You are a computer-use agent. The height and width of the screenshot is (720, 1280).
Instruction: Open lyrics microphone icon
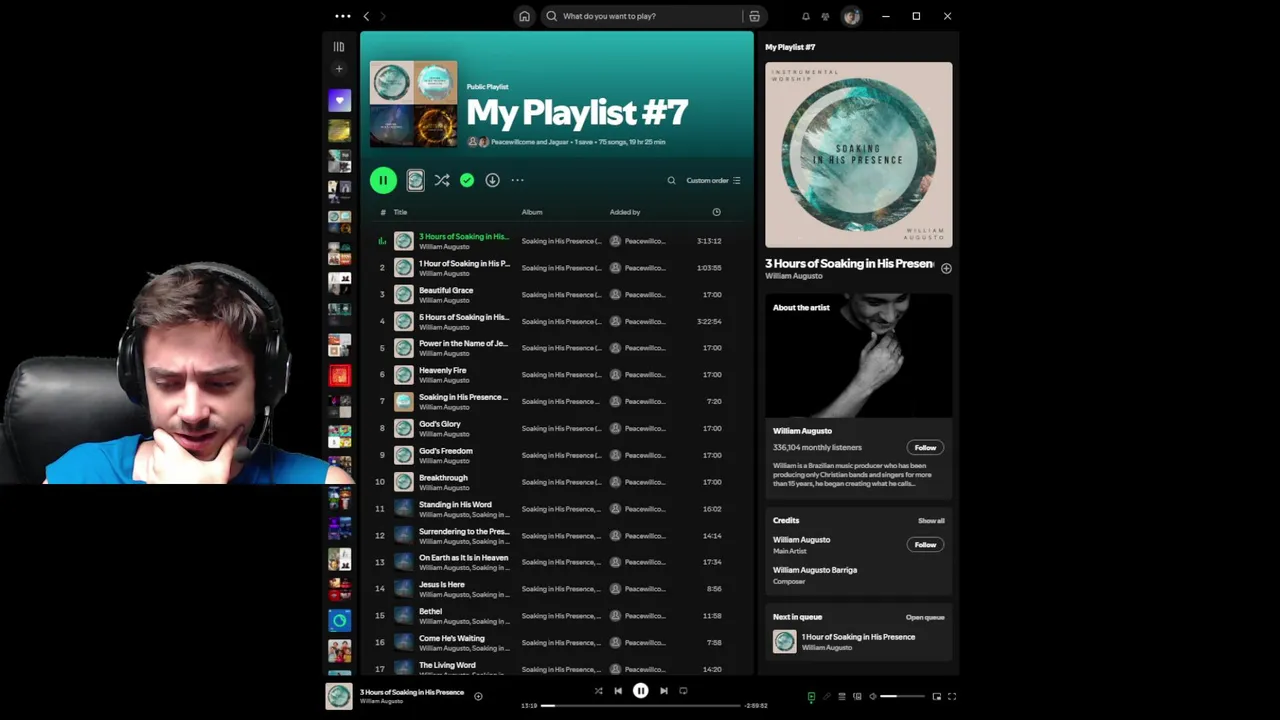[x=826, y=697]
